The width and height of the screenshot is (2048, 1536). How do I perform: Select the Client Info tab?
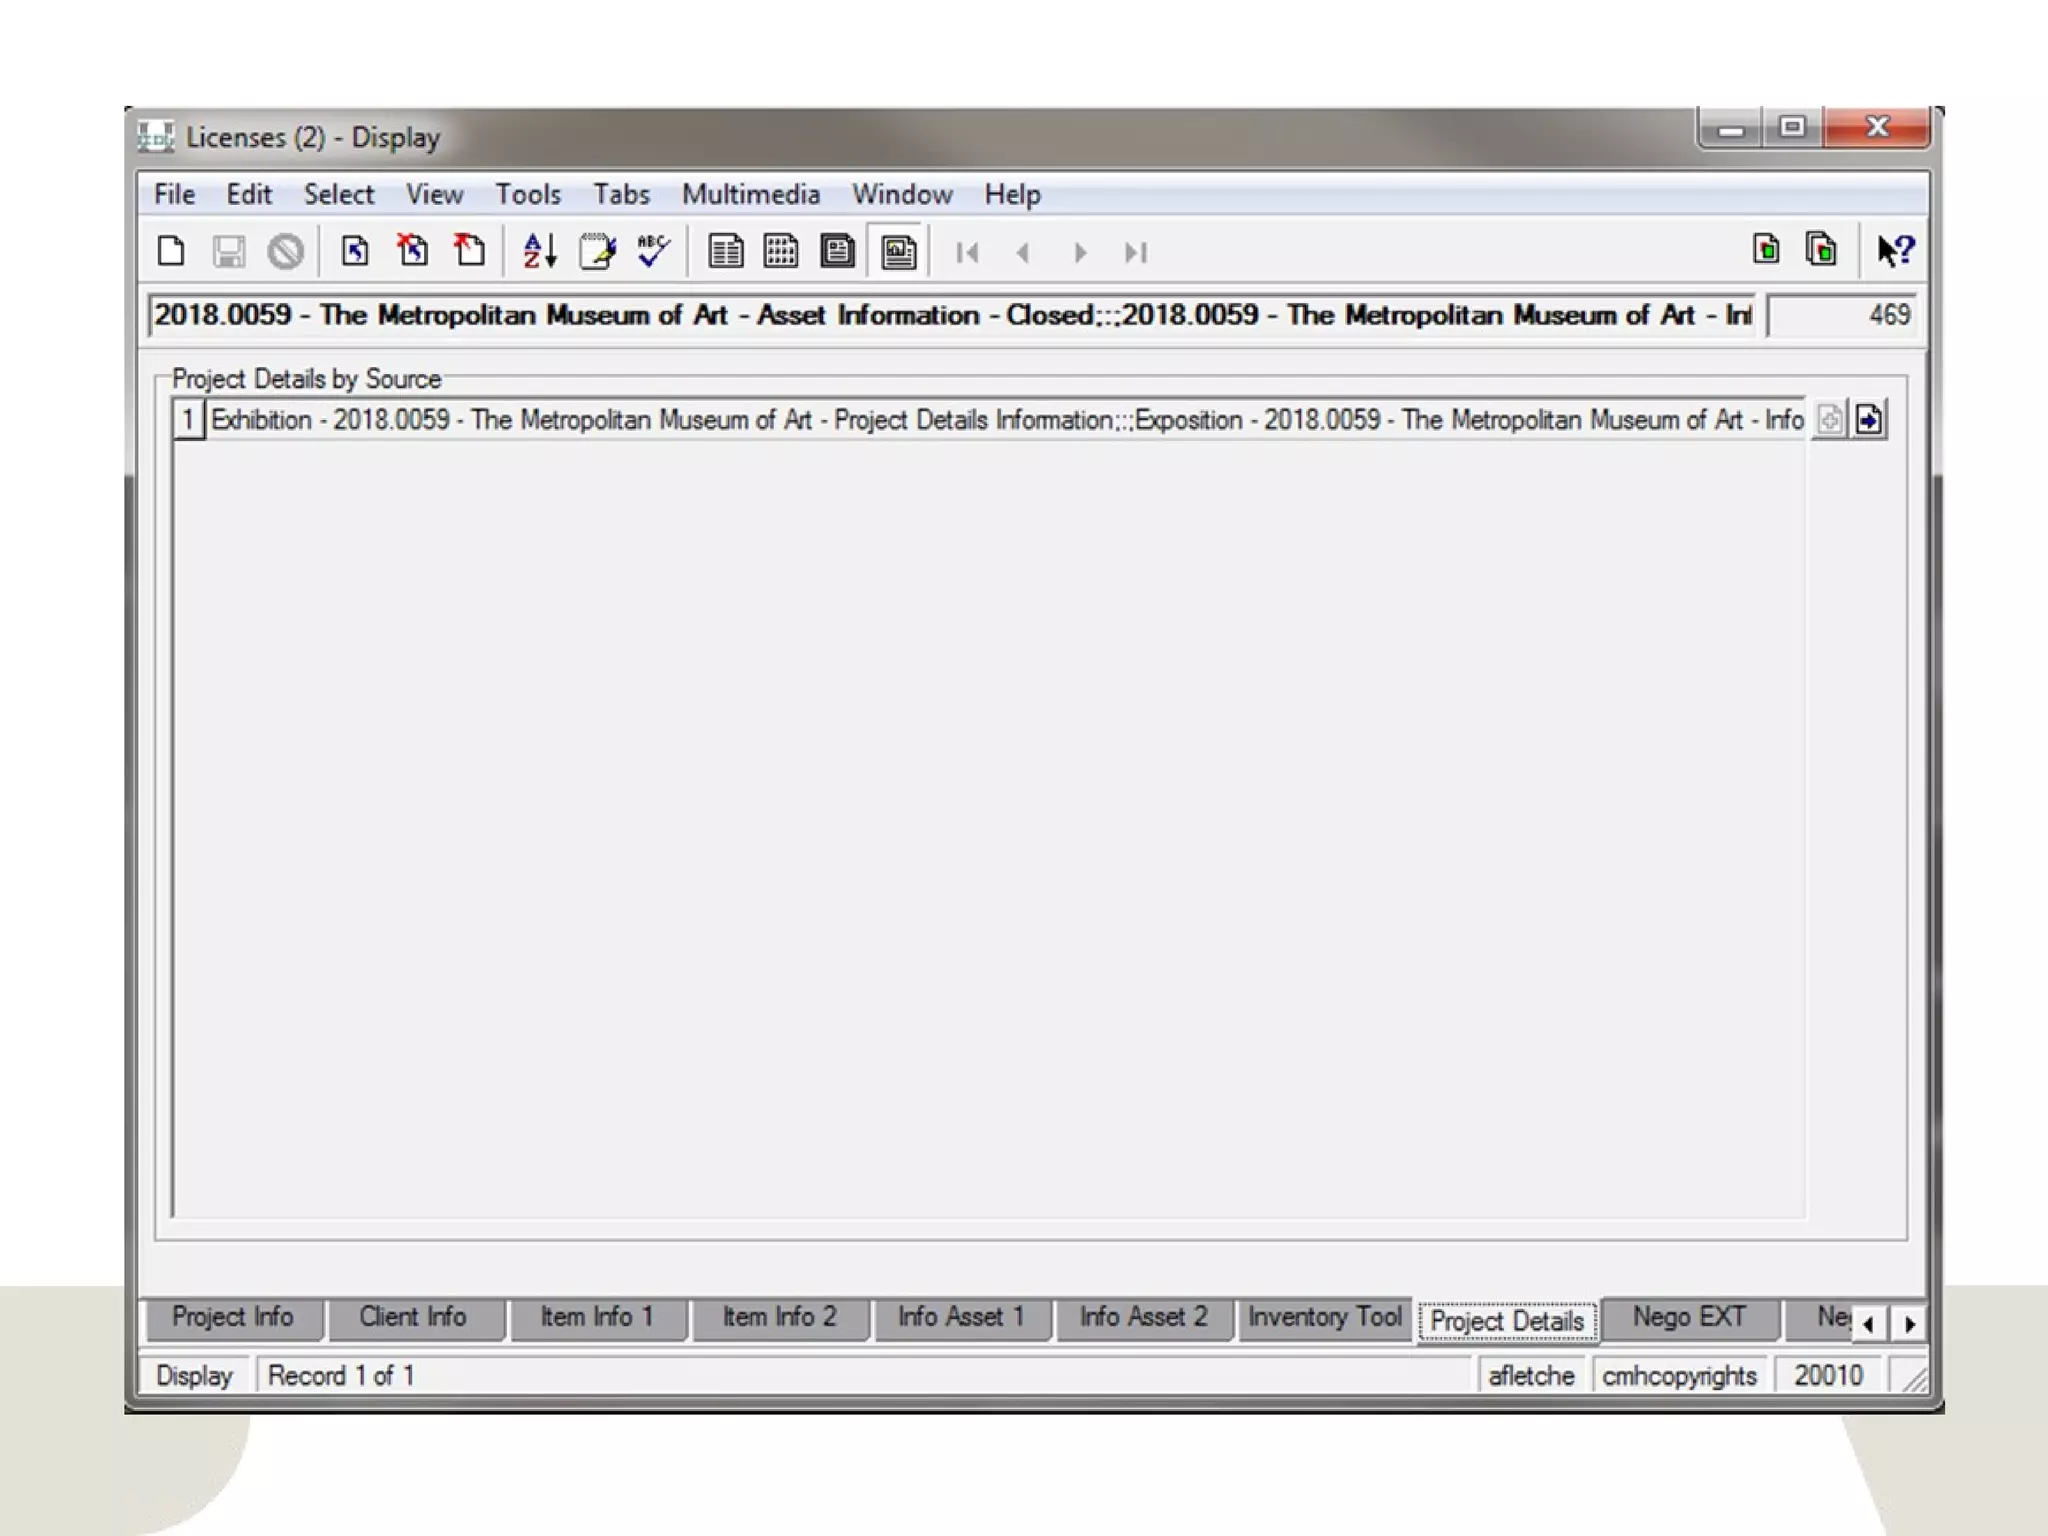point(412,1317)
